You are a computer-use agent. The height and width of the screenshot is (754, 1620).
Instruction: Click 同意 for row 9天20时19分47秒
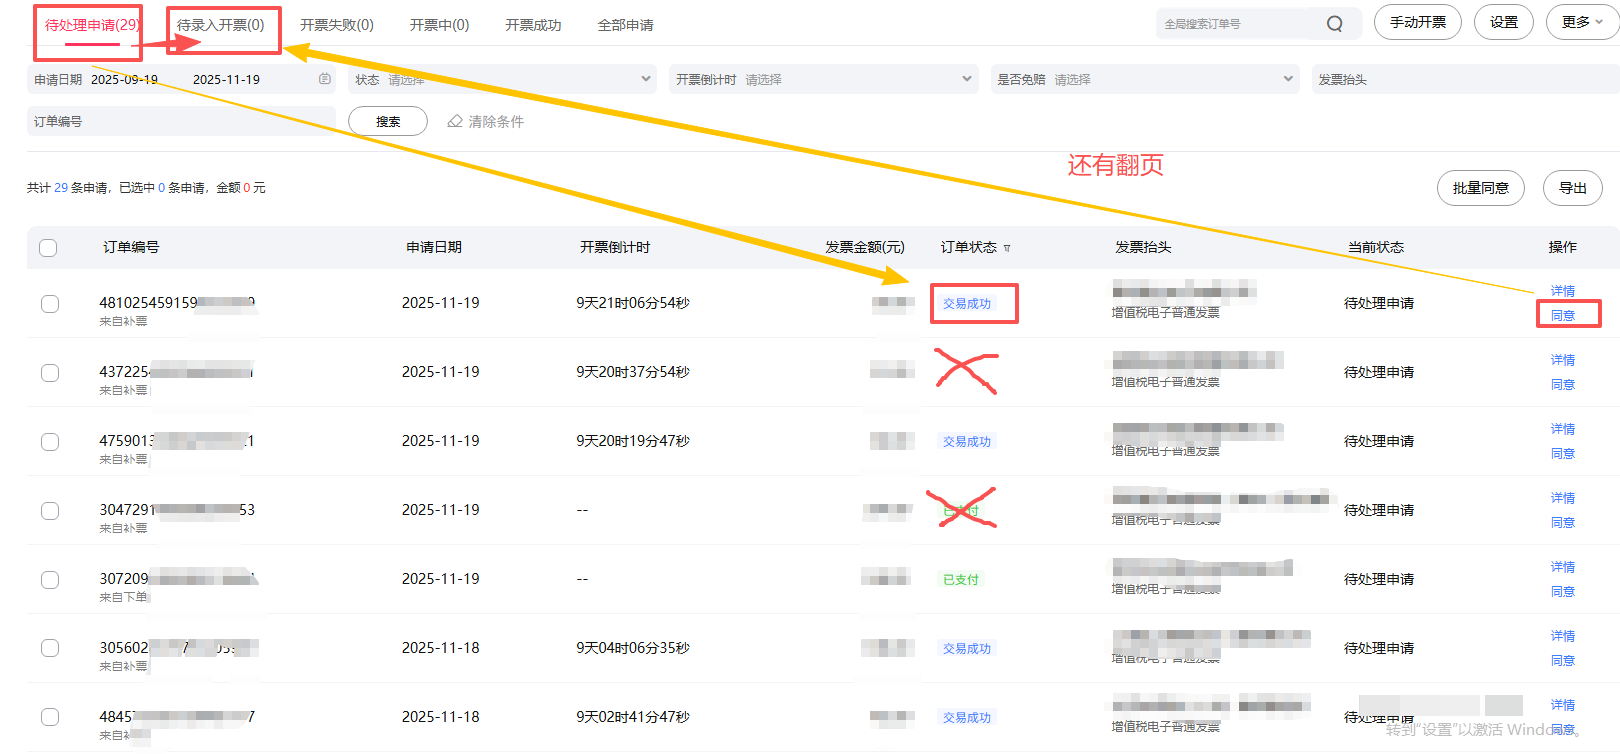point(1563,453)
